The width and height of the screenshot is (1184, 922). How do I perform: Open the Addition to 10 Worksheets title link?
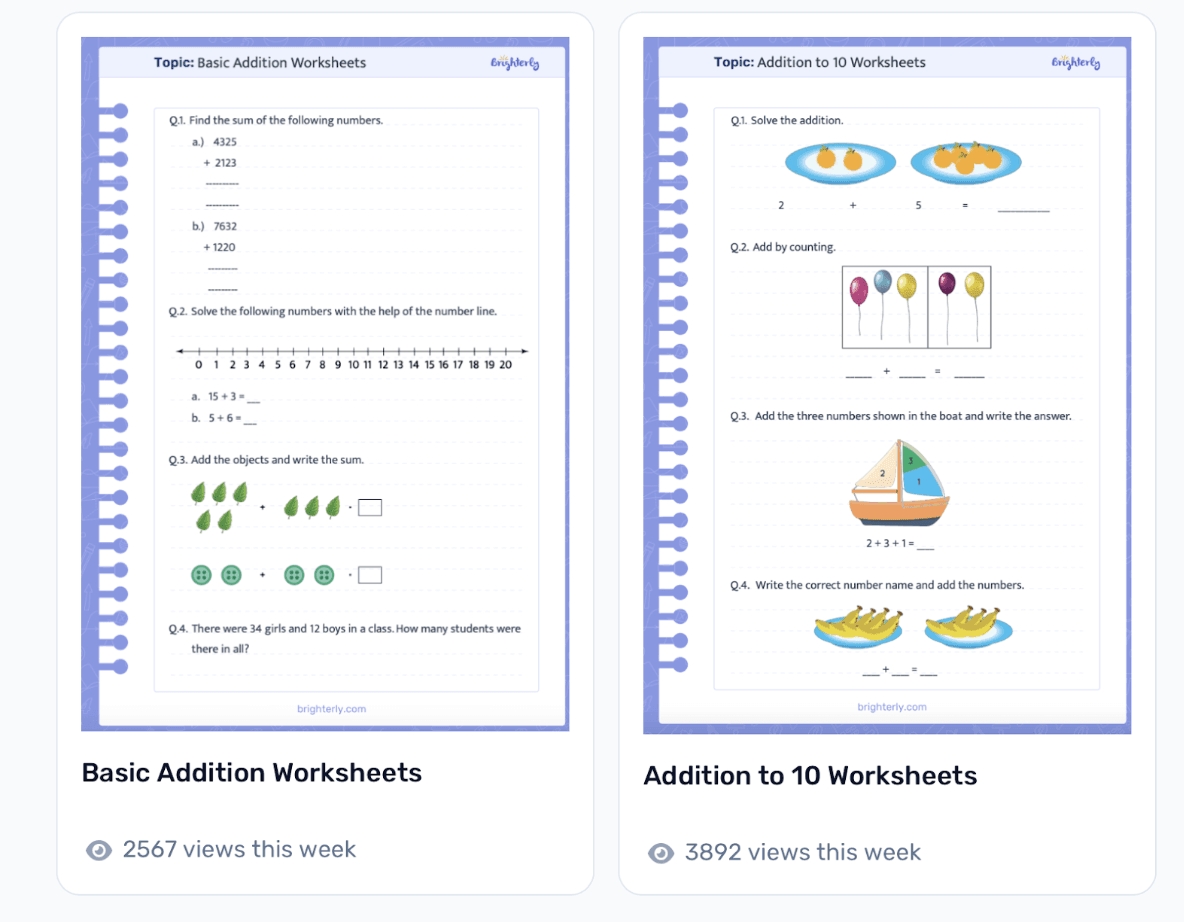[x=810, y=776]
